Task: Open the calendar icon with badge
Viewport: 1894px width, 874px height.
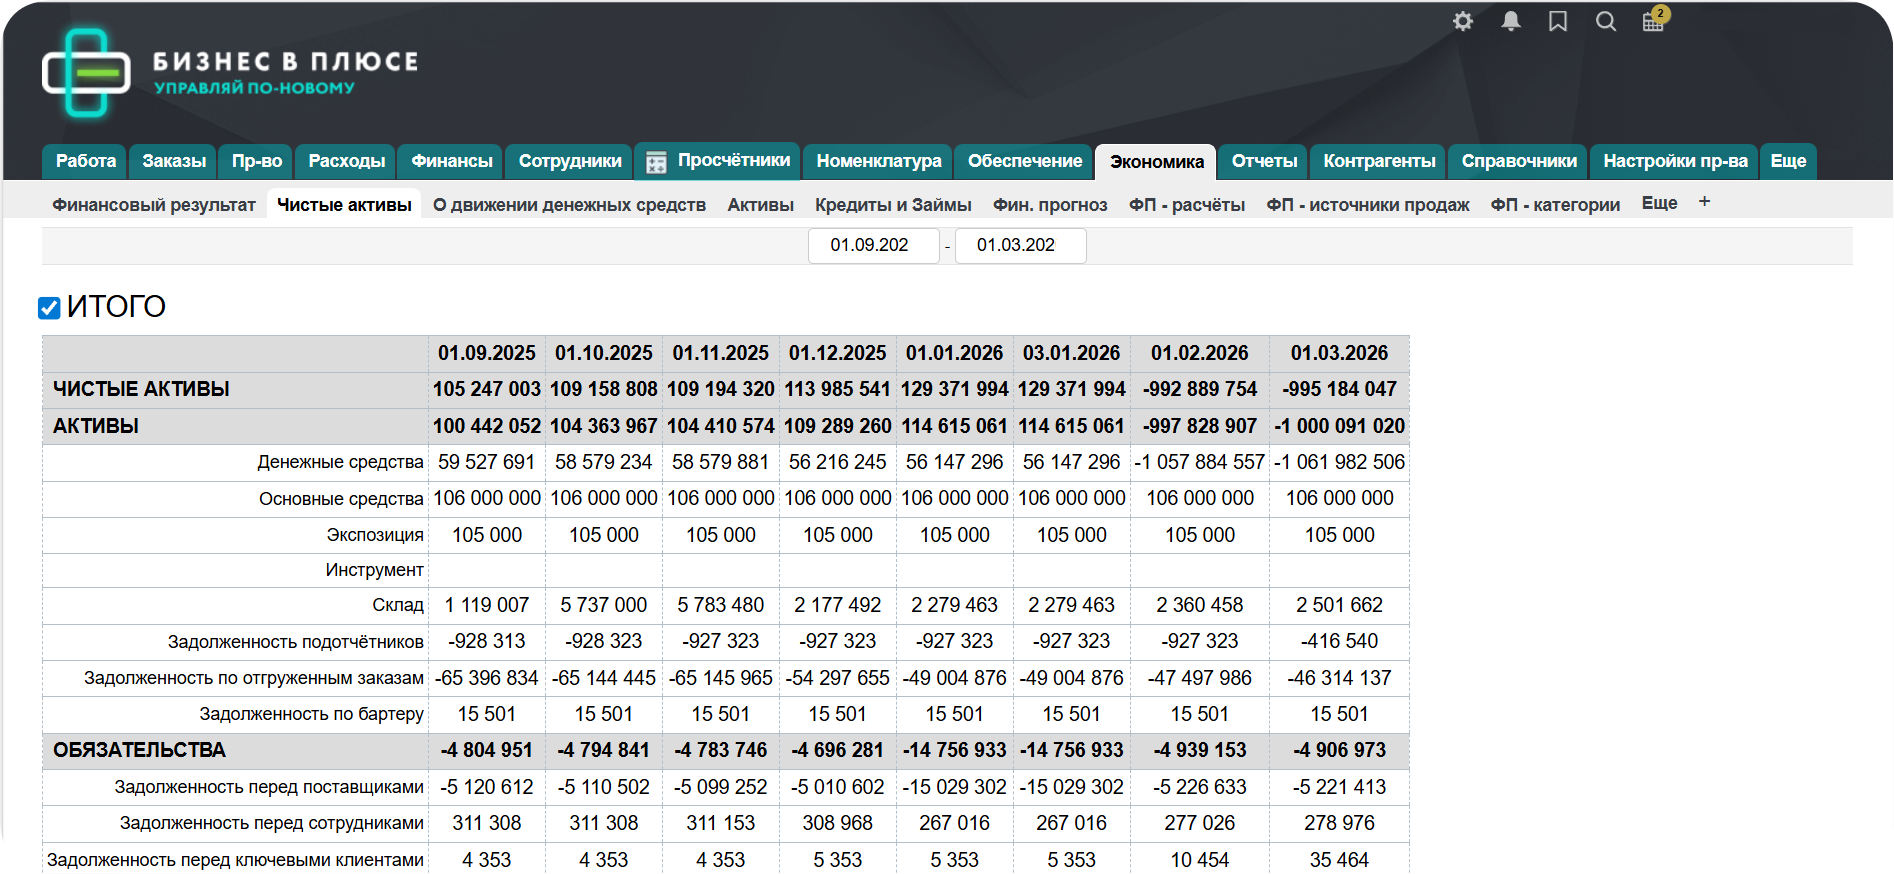Action: 1654,21
